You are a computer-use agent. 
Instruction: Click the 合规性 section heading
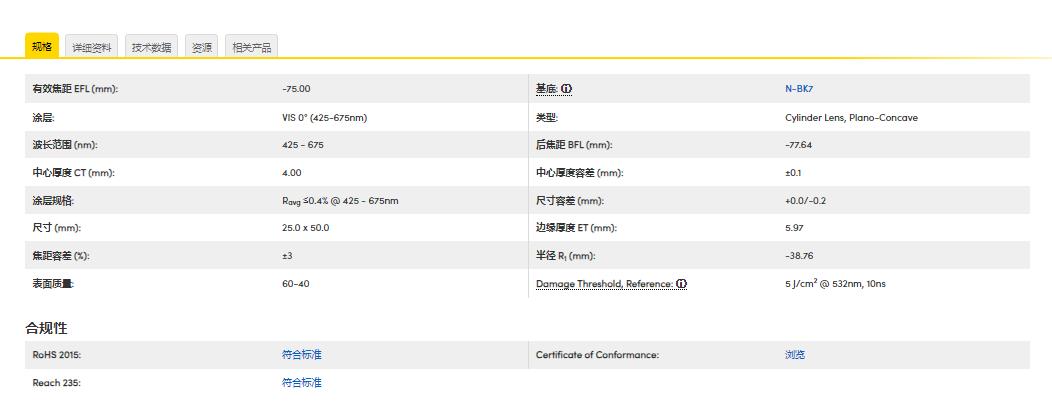[x=46, y=328]
